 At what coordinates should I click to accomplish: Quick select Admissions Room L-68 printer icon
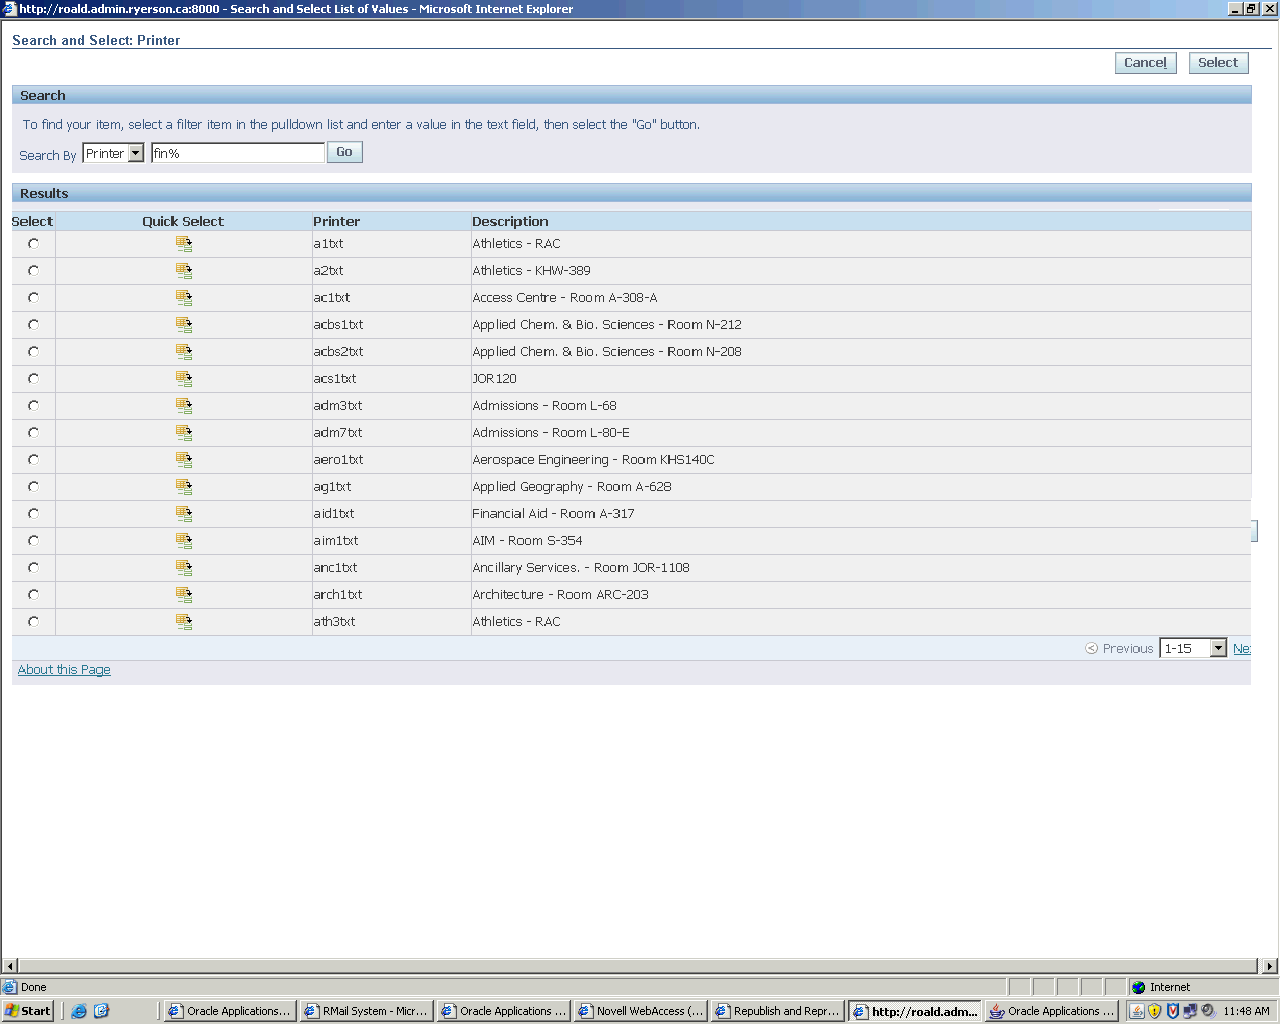point(184,406)
